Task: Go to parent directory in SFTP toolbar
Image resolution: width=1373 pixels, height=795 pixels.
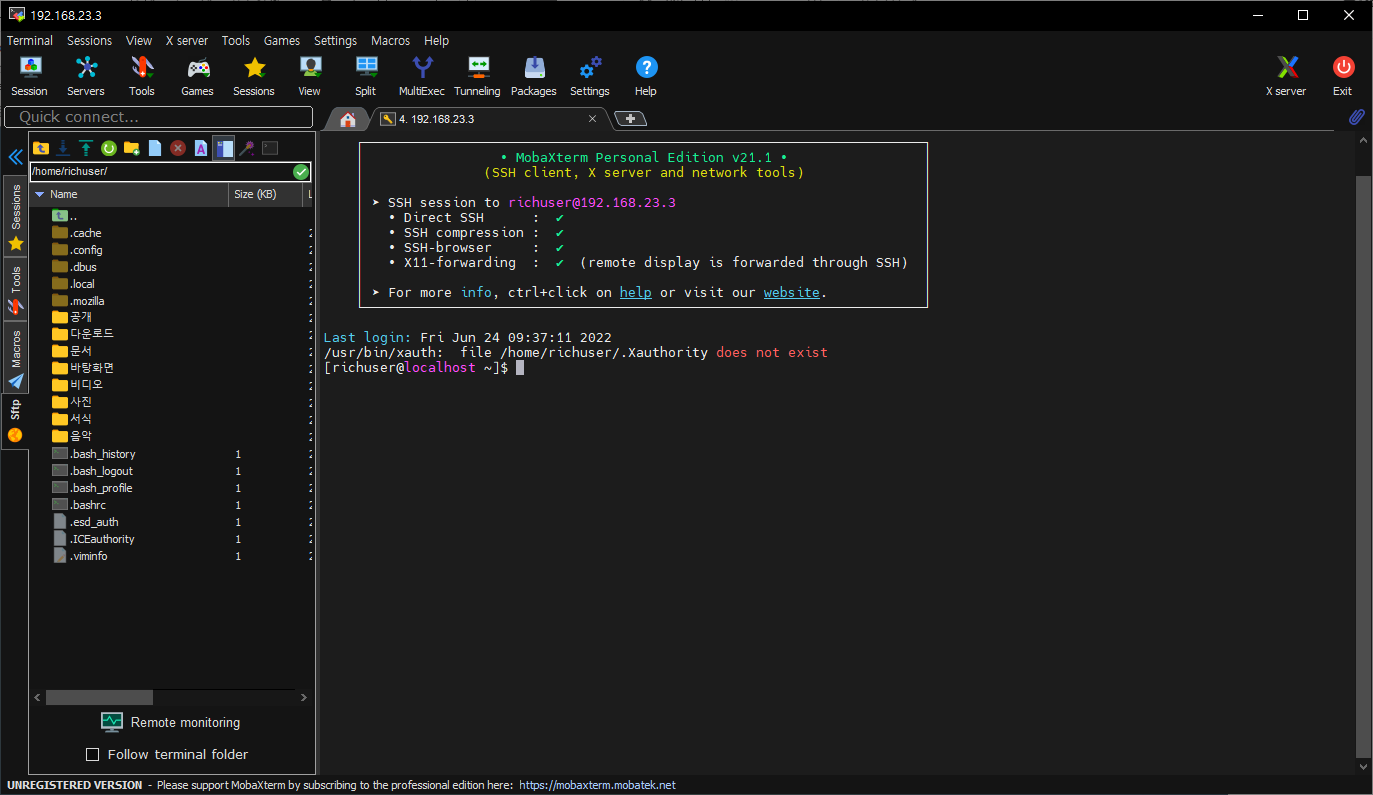Action: tap(41, 148)
